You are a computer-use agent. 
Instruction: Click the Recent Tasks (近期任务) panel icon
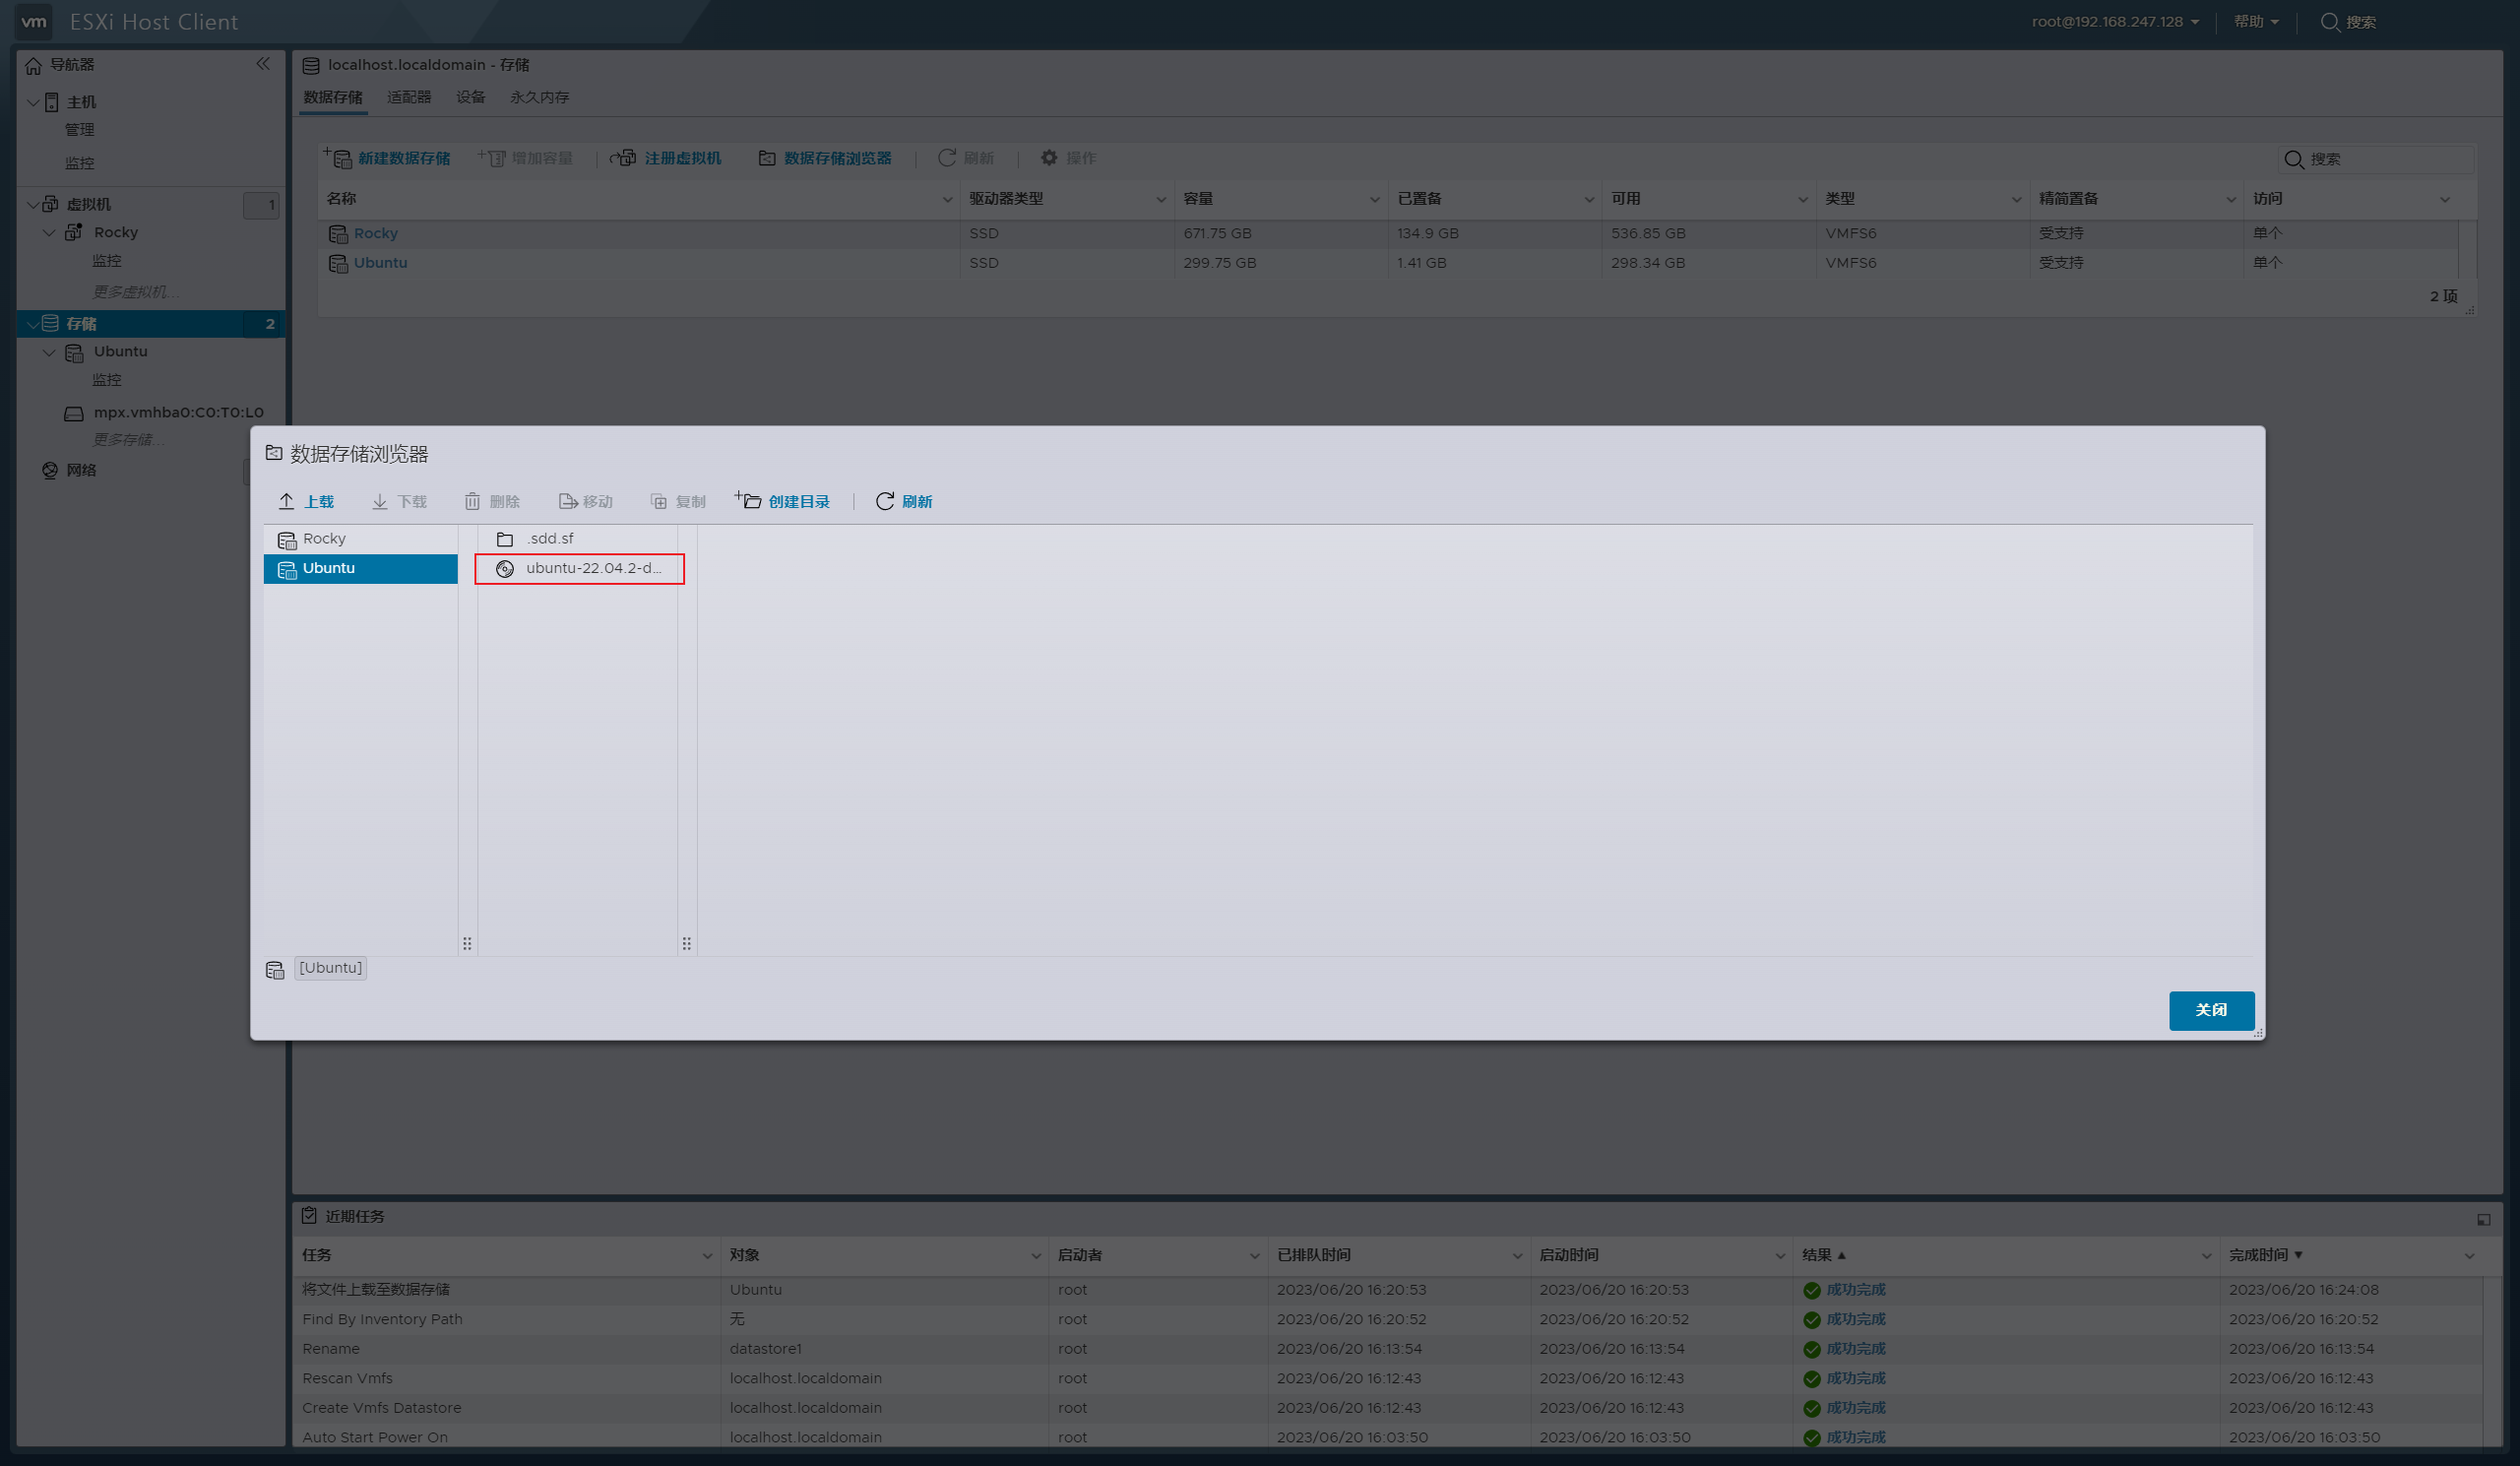[x=309, y=1215]
